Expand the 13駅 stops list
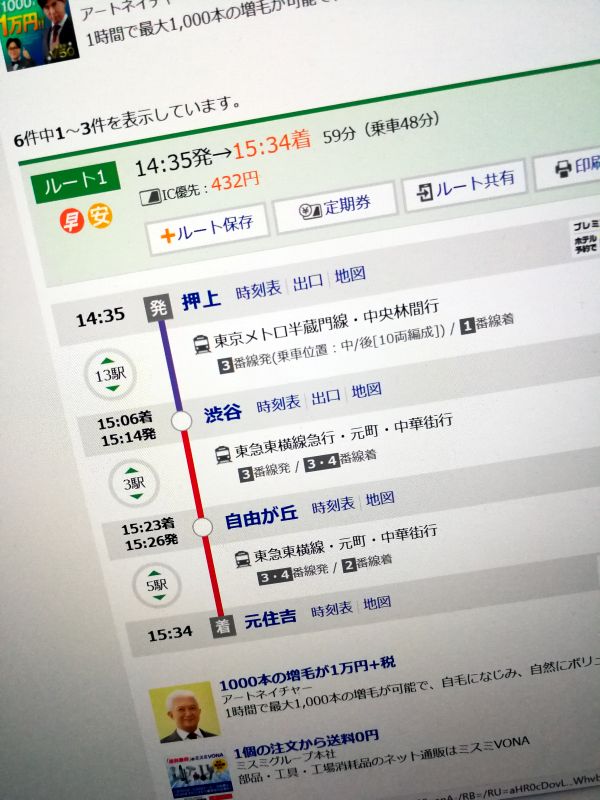 tap(110, 374)
